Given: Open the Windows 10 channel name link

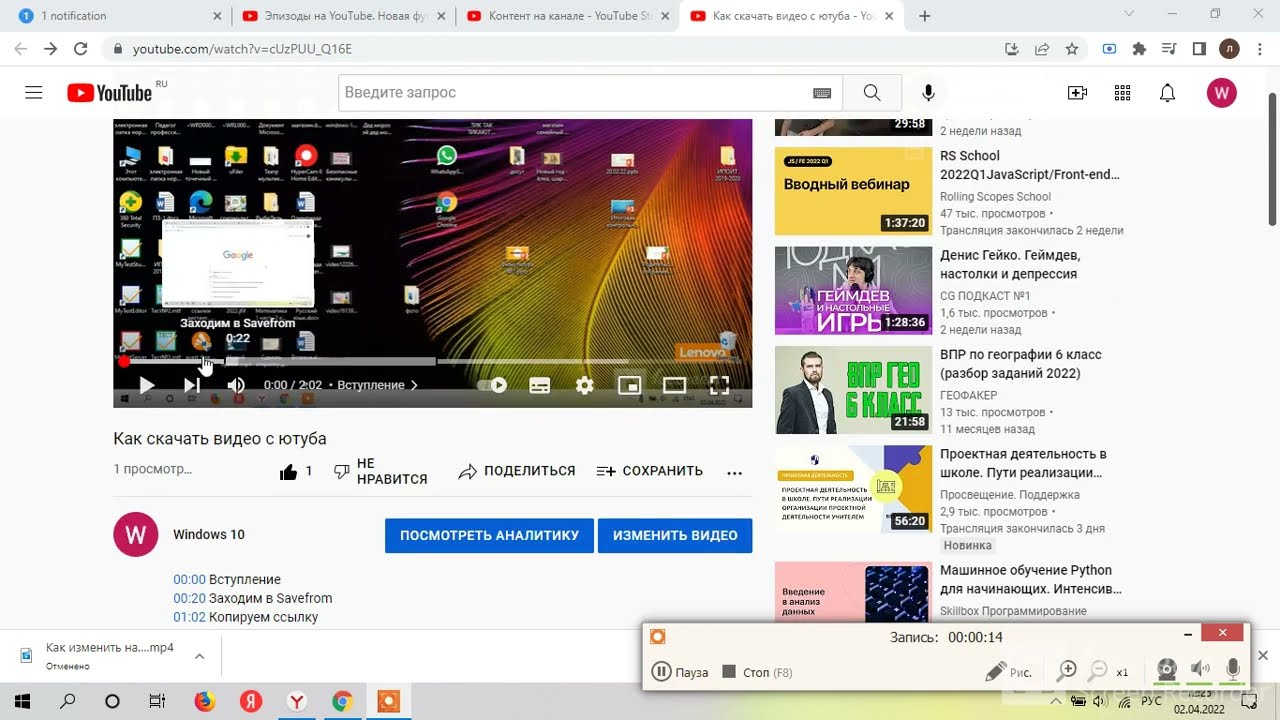Looking at the screenshot, I should coord(209,534).
